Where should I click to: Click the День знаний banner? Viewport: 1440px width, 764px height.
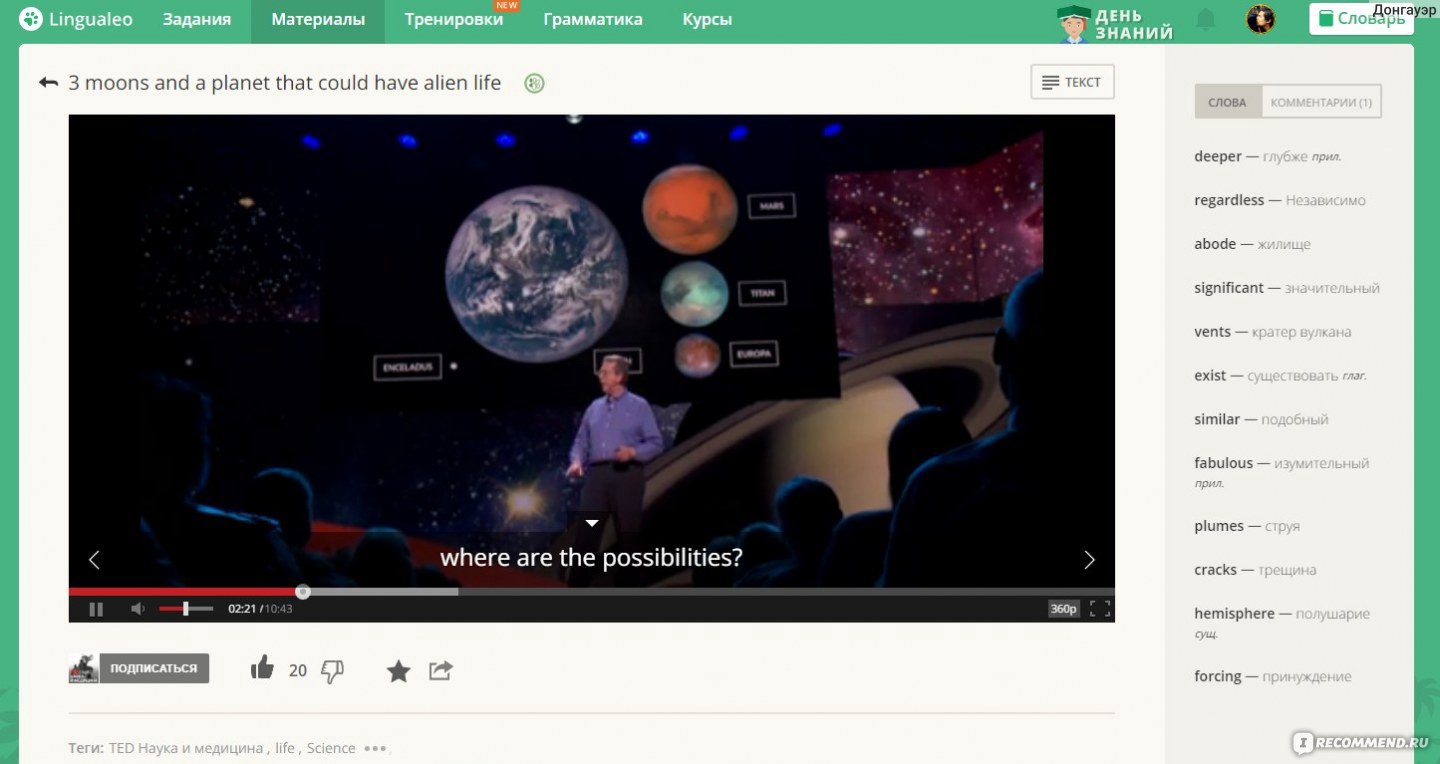(x=1115, y=23)
